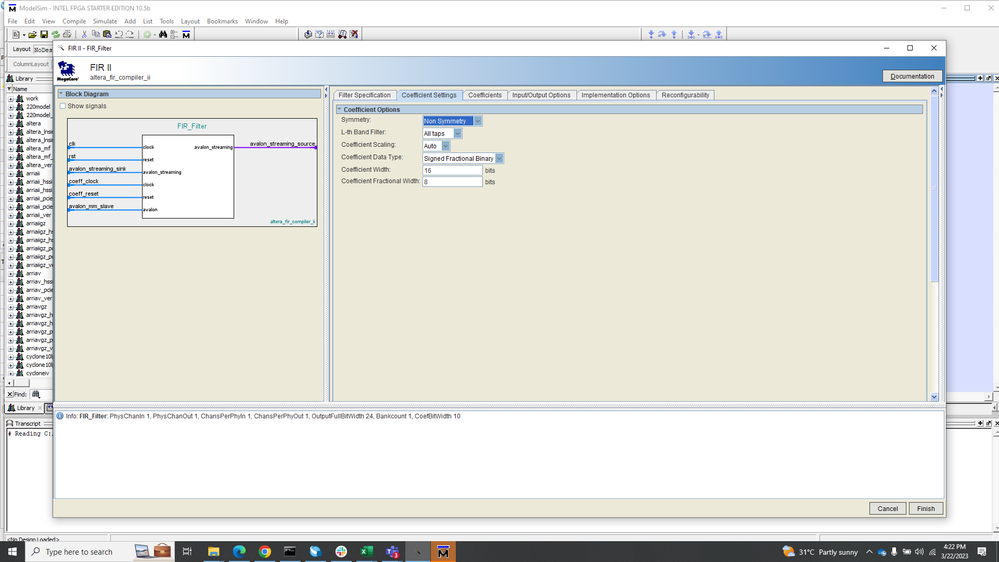Click the Paste clipboard icon

click(107, 34)
